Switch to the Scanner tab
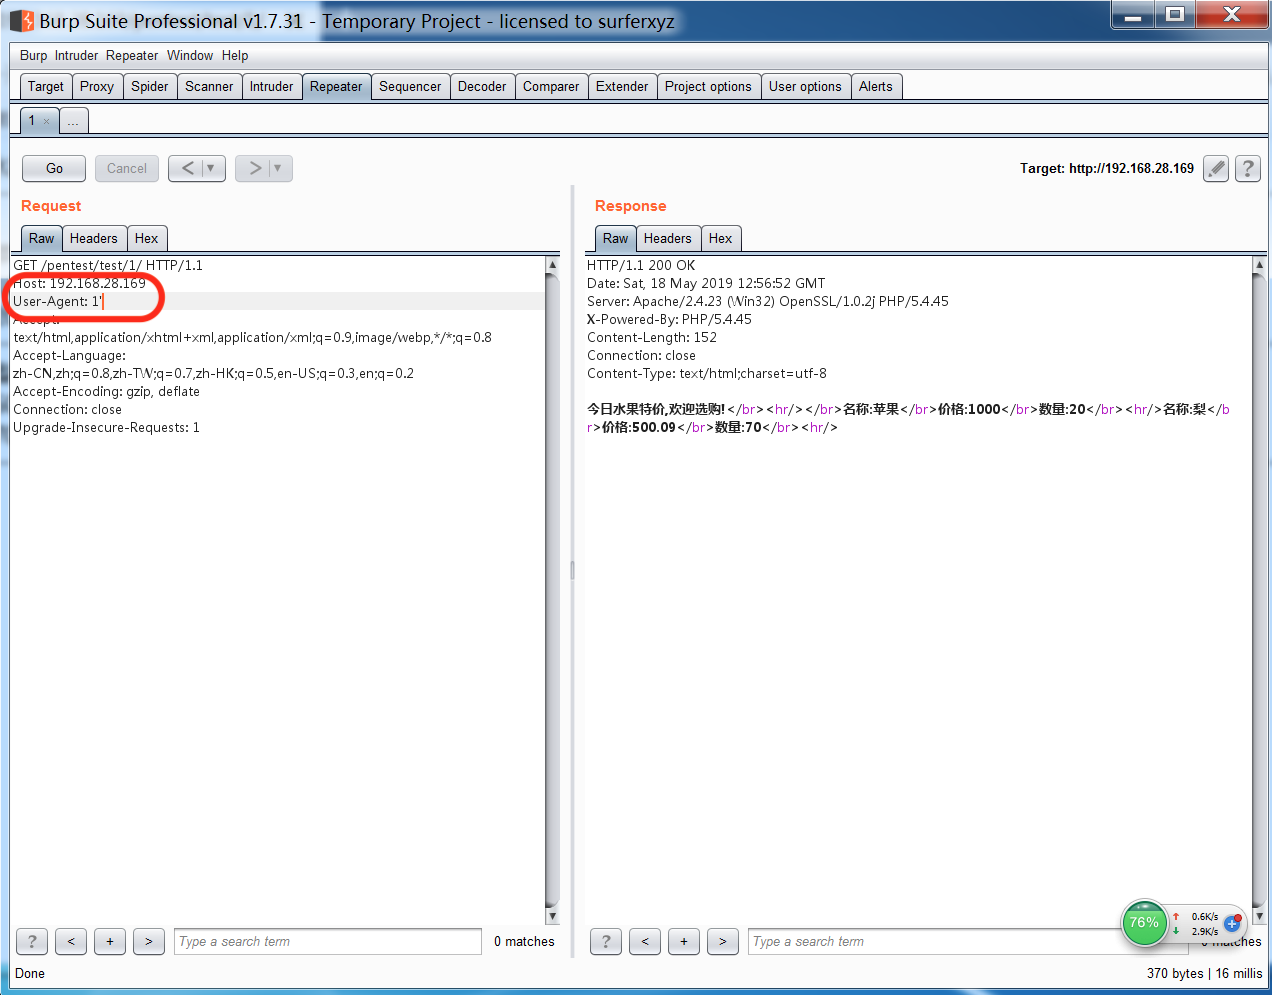This screenshot has width=1272, height=995. pyautogui.click(x=209, y=87)
